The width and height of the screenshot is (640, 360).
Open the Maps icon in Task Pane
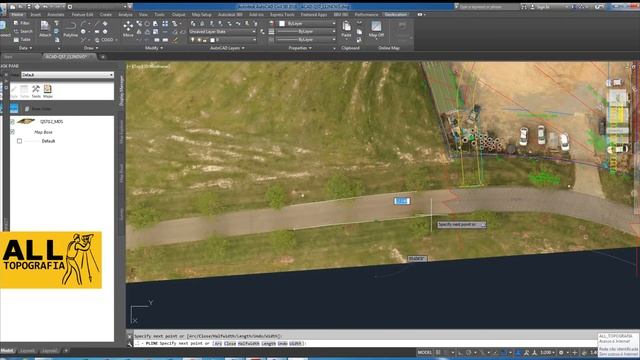coord(48,91)
